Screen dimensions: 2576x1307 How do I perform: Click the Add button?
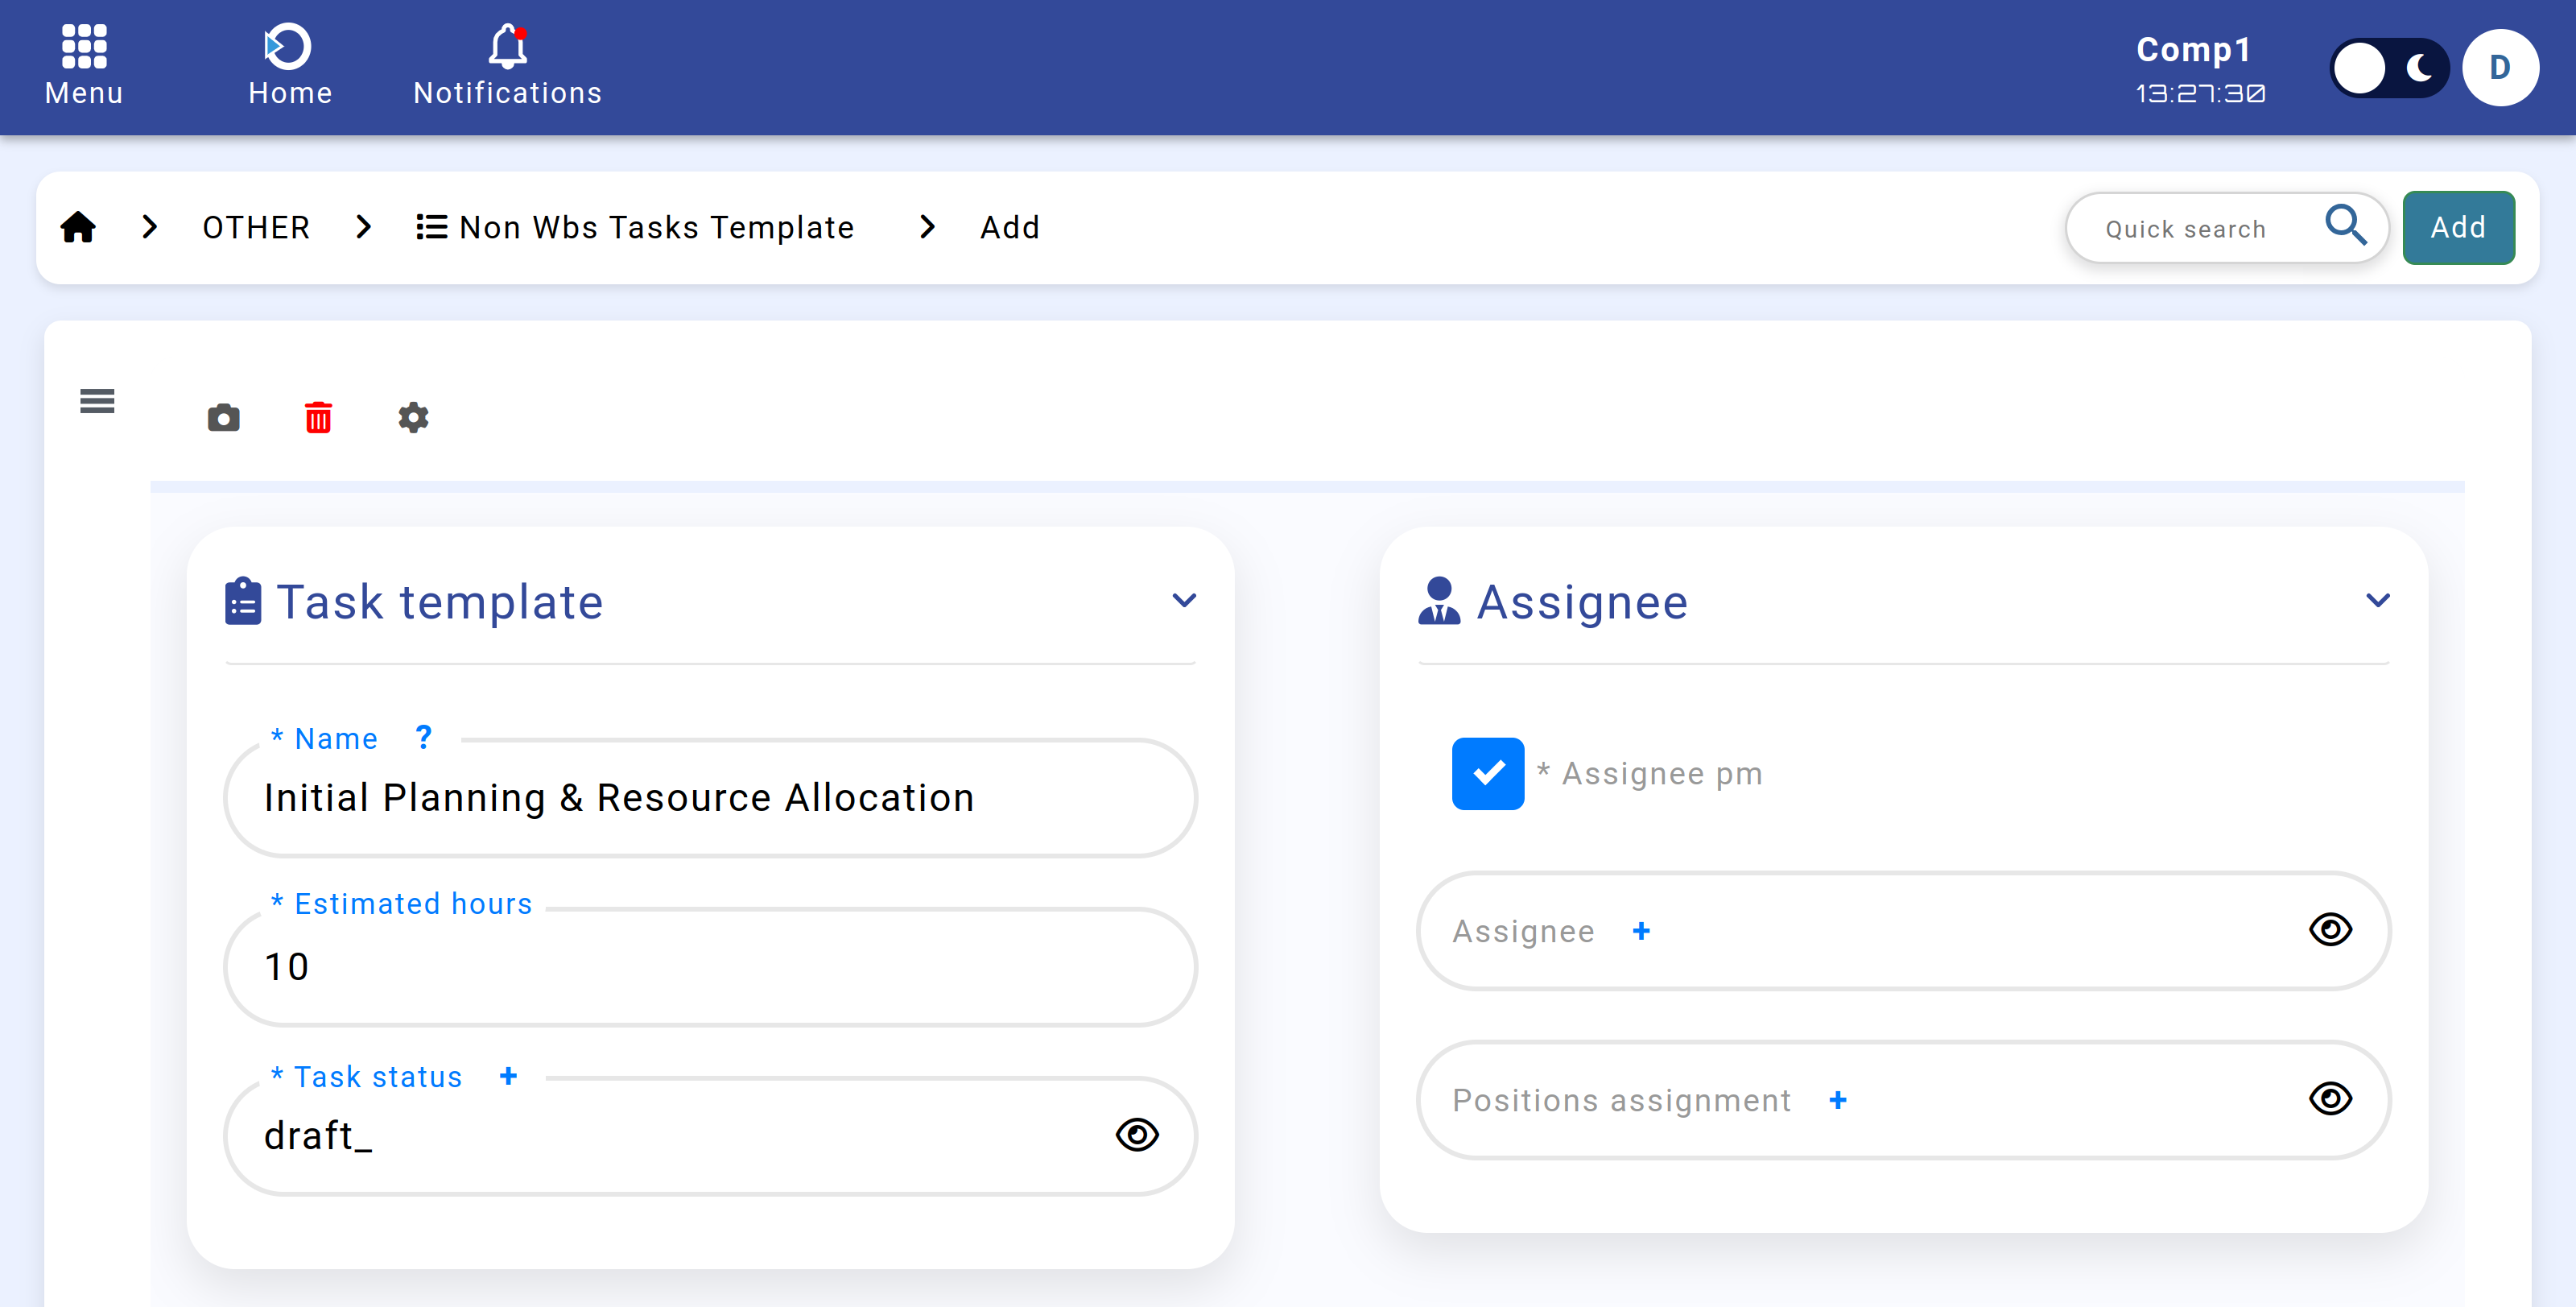coord(2458,228)
